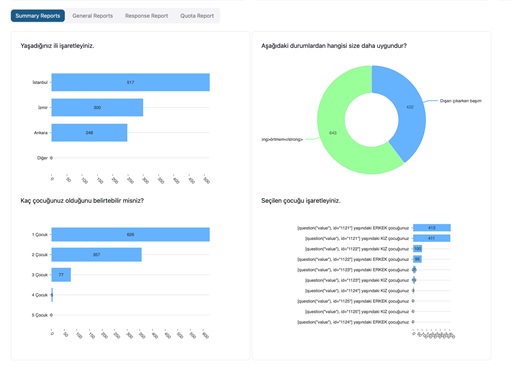Click the İstanbul bar showing 517
The width and height of the screenshot is (512, 379).
tap(131, 82)
